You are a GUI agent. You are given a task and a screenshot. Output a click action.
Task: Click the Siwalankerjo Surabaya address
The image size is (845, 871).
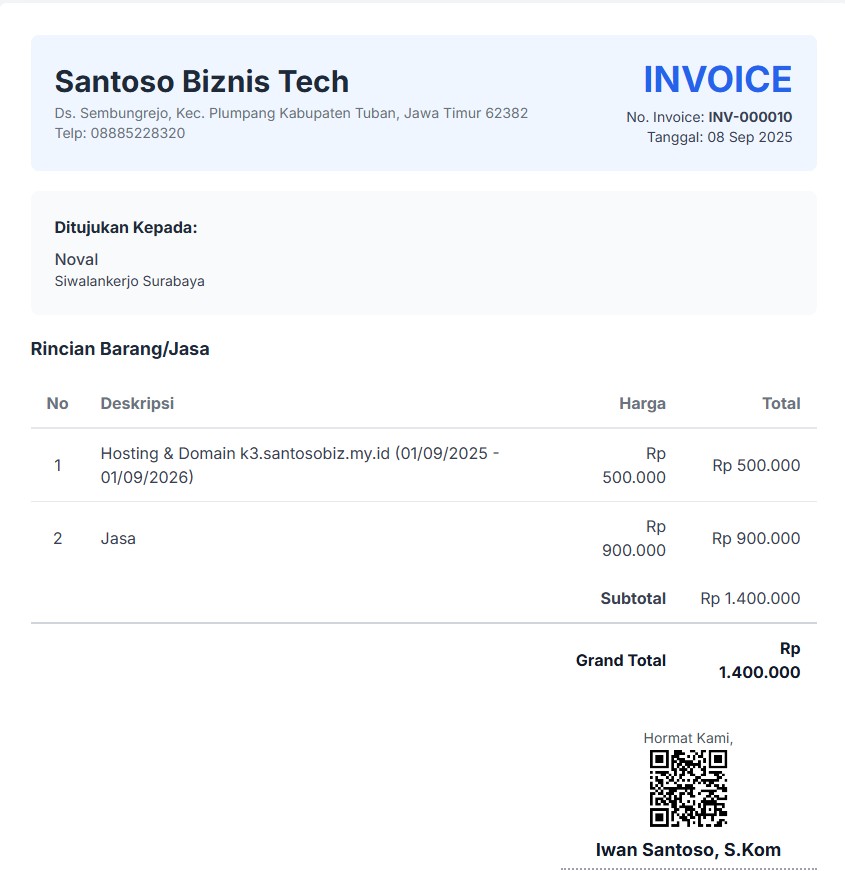click(130, 281)
